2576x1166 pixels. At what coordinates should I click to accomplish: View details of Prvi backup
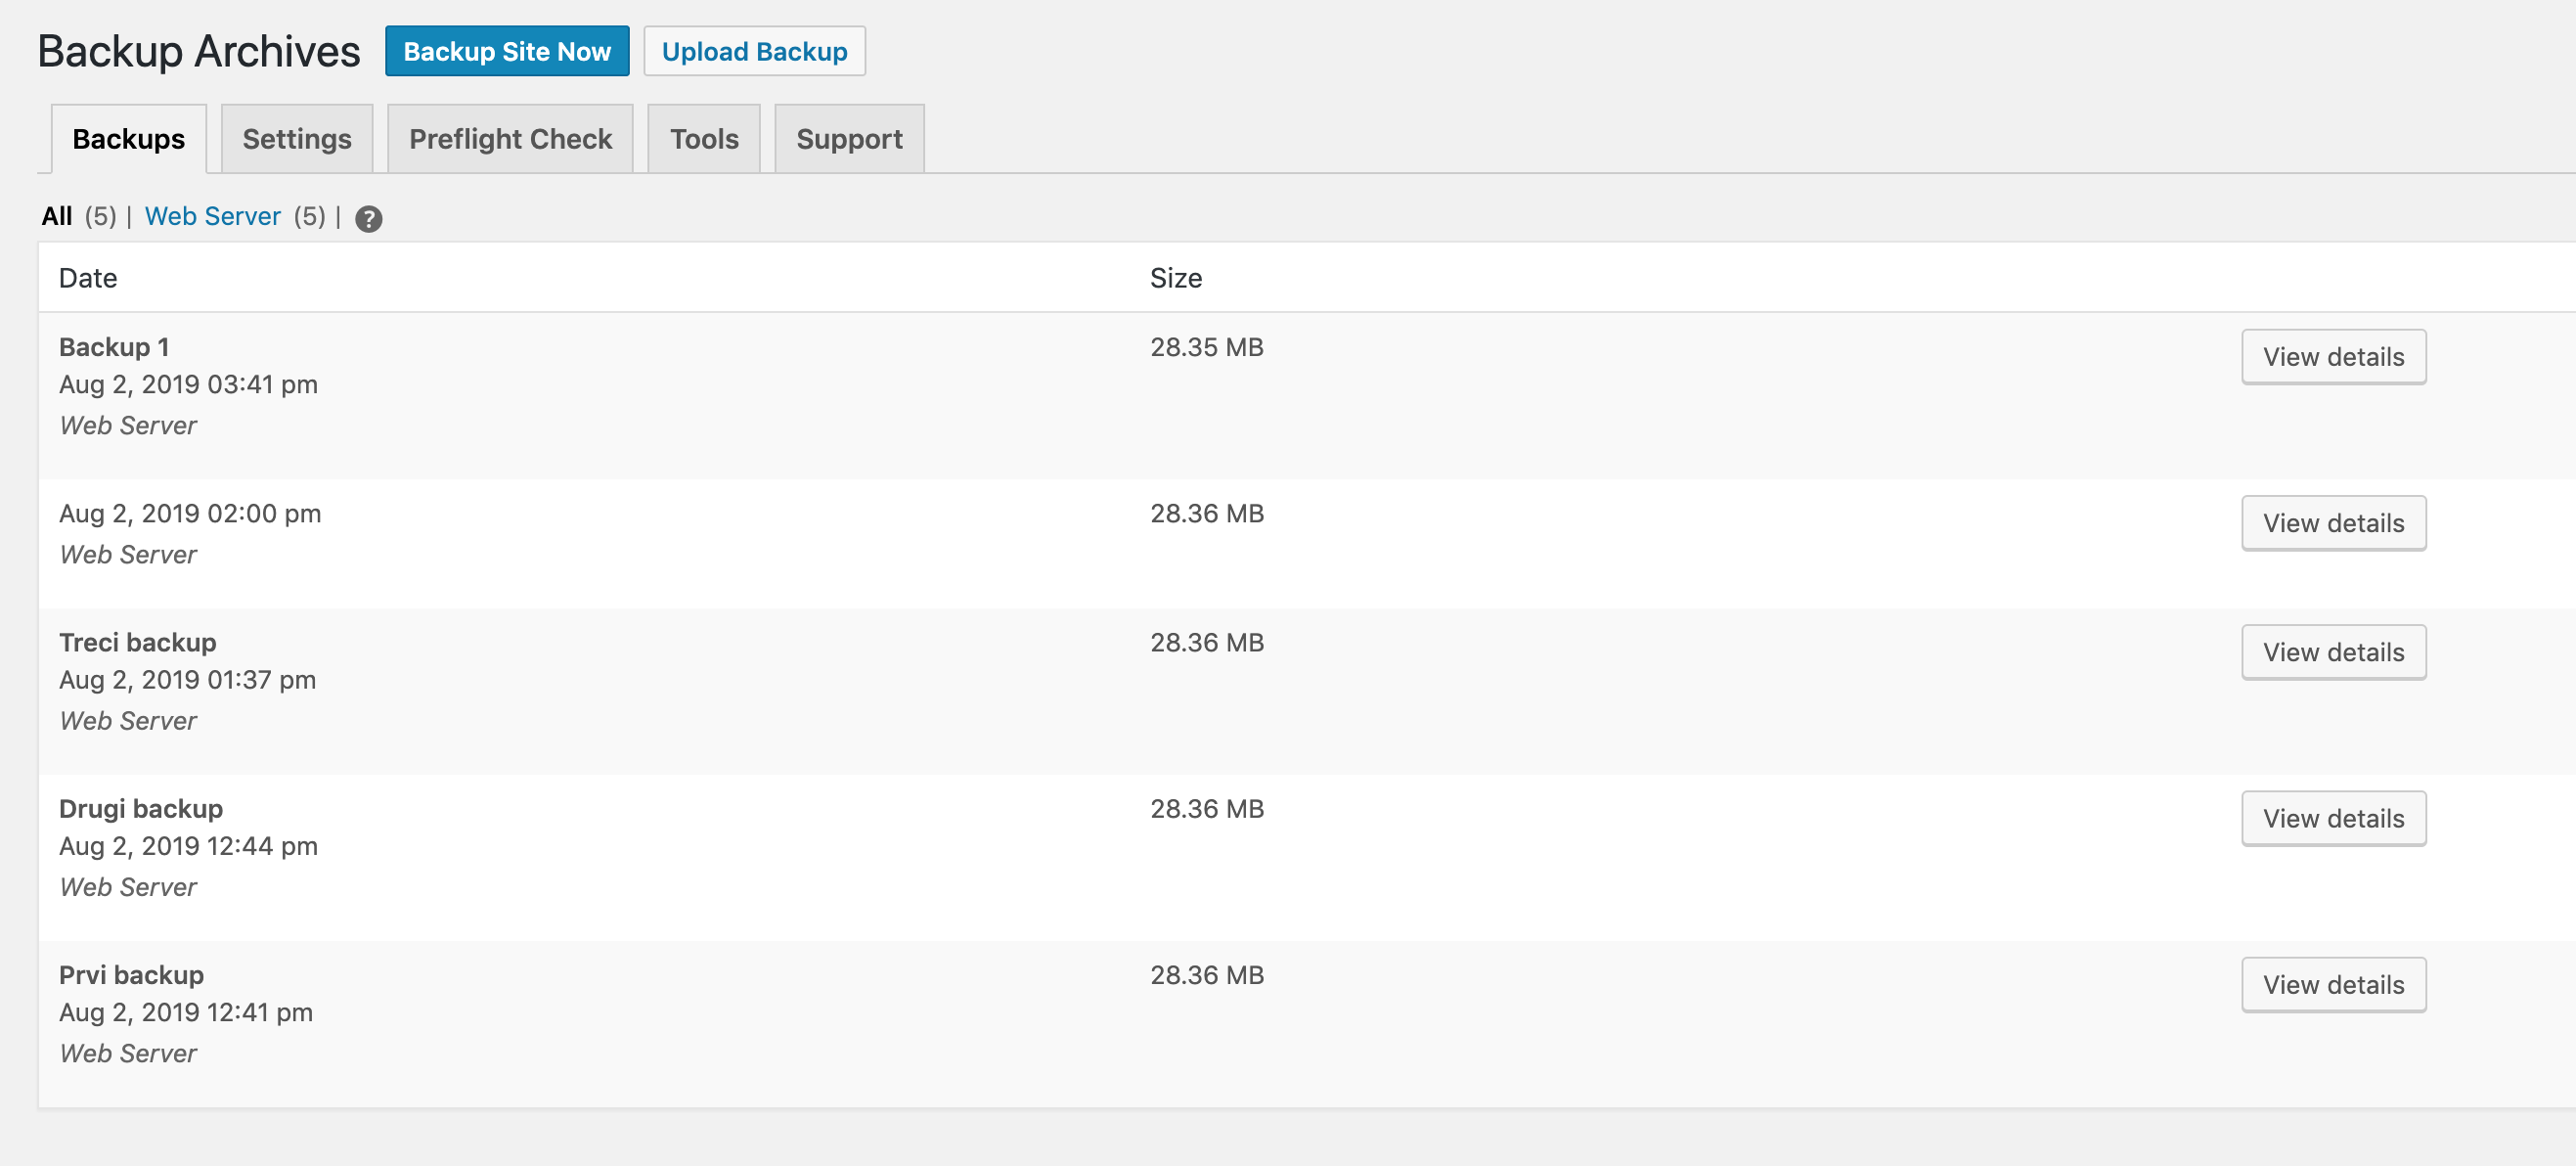2333,984
